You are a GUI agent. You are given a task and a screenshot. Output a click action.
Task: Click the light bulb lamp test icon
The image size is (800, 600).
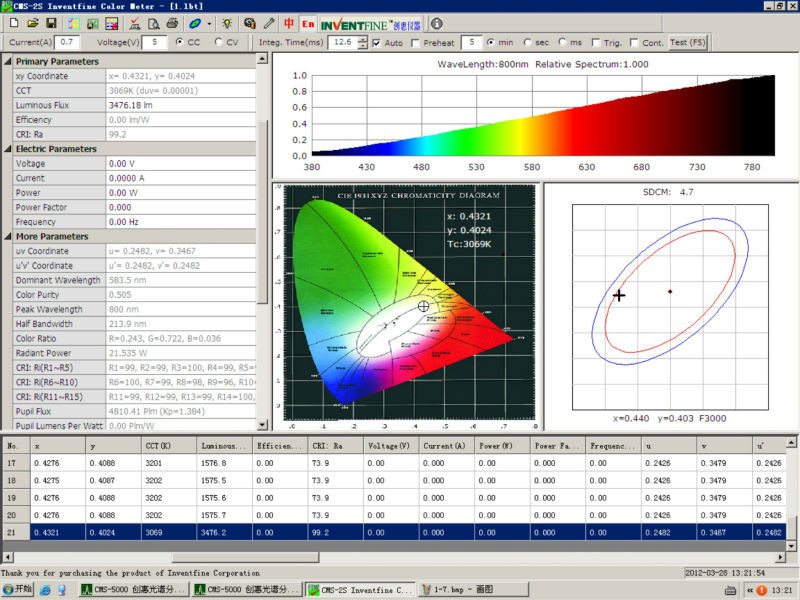click(x=227, y=23)
